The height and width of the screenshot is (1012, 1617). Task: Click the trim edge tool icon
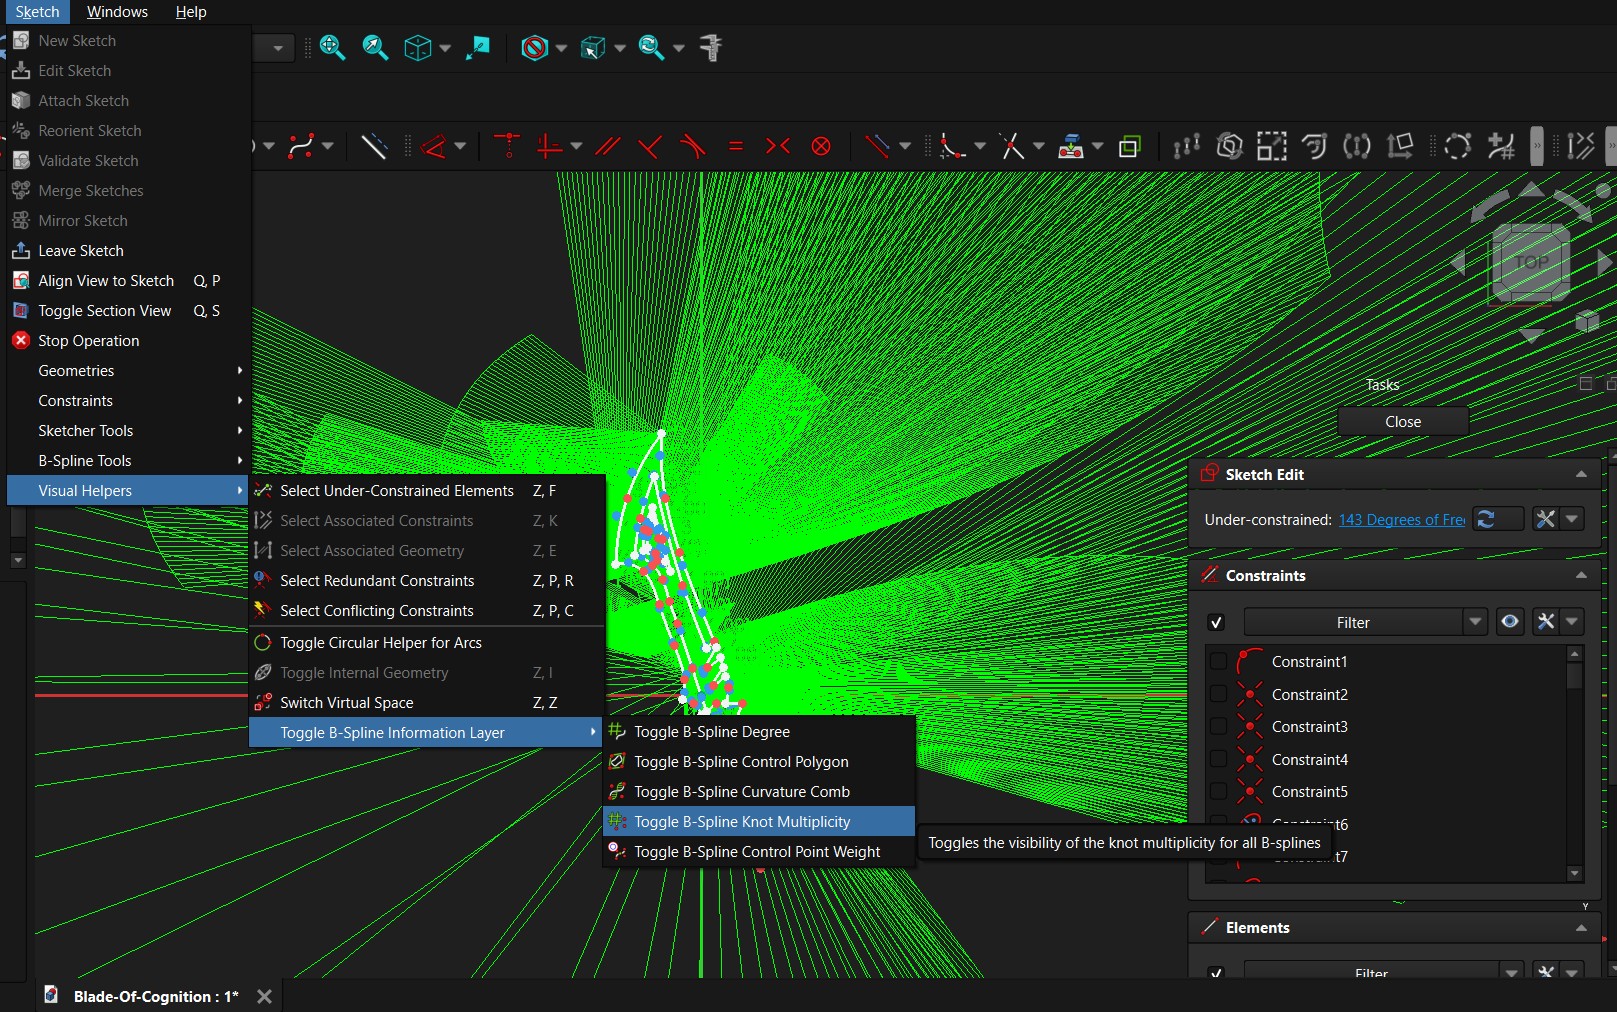[1012, 146]
